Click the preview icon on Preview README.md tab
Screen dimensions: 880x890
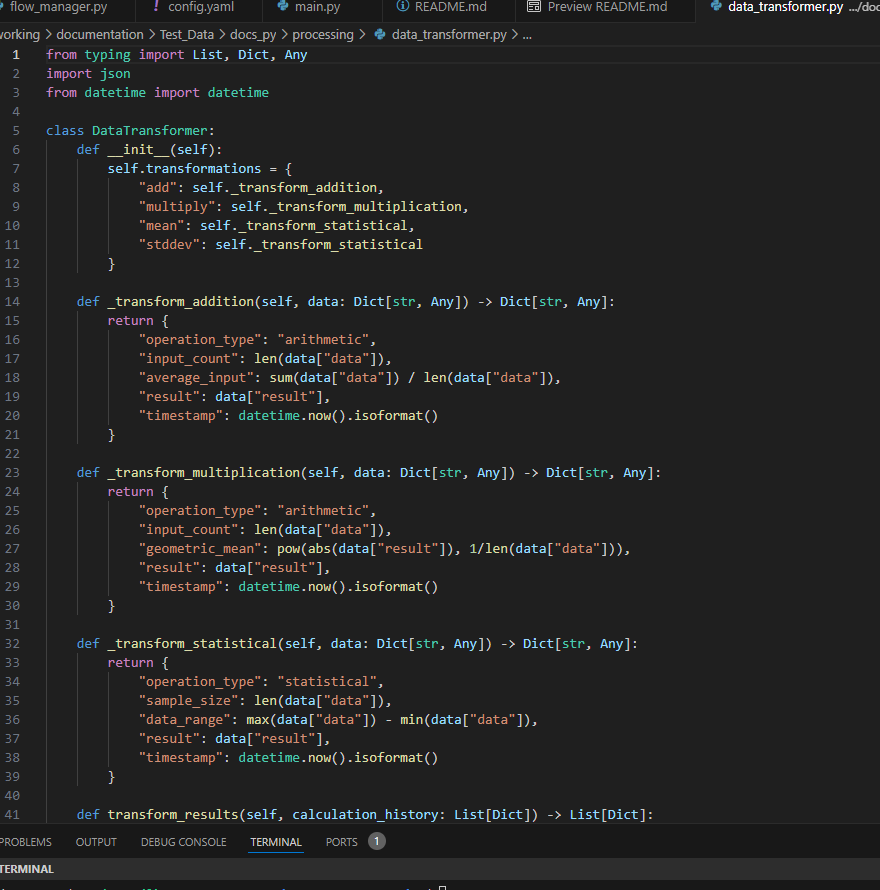(534, 6)
